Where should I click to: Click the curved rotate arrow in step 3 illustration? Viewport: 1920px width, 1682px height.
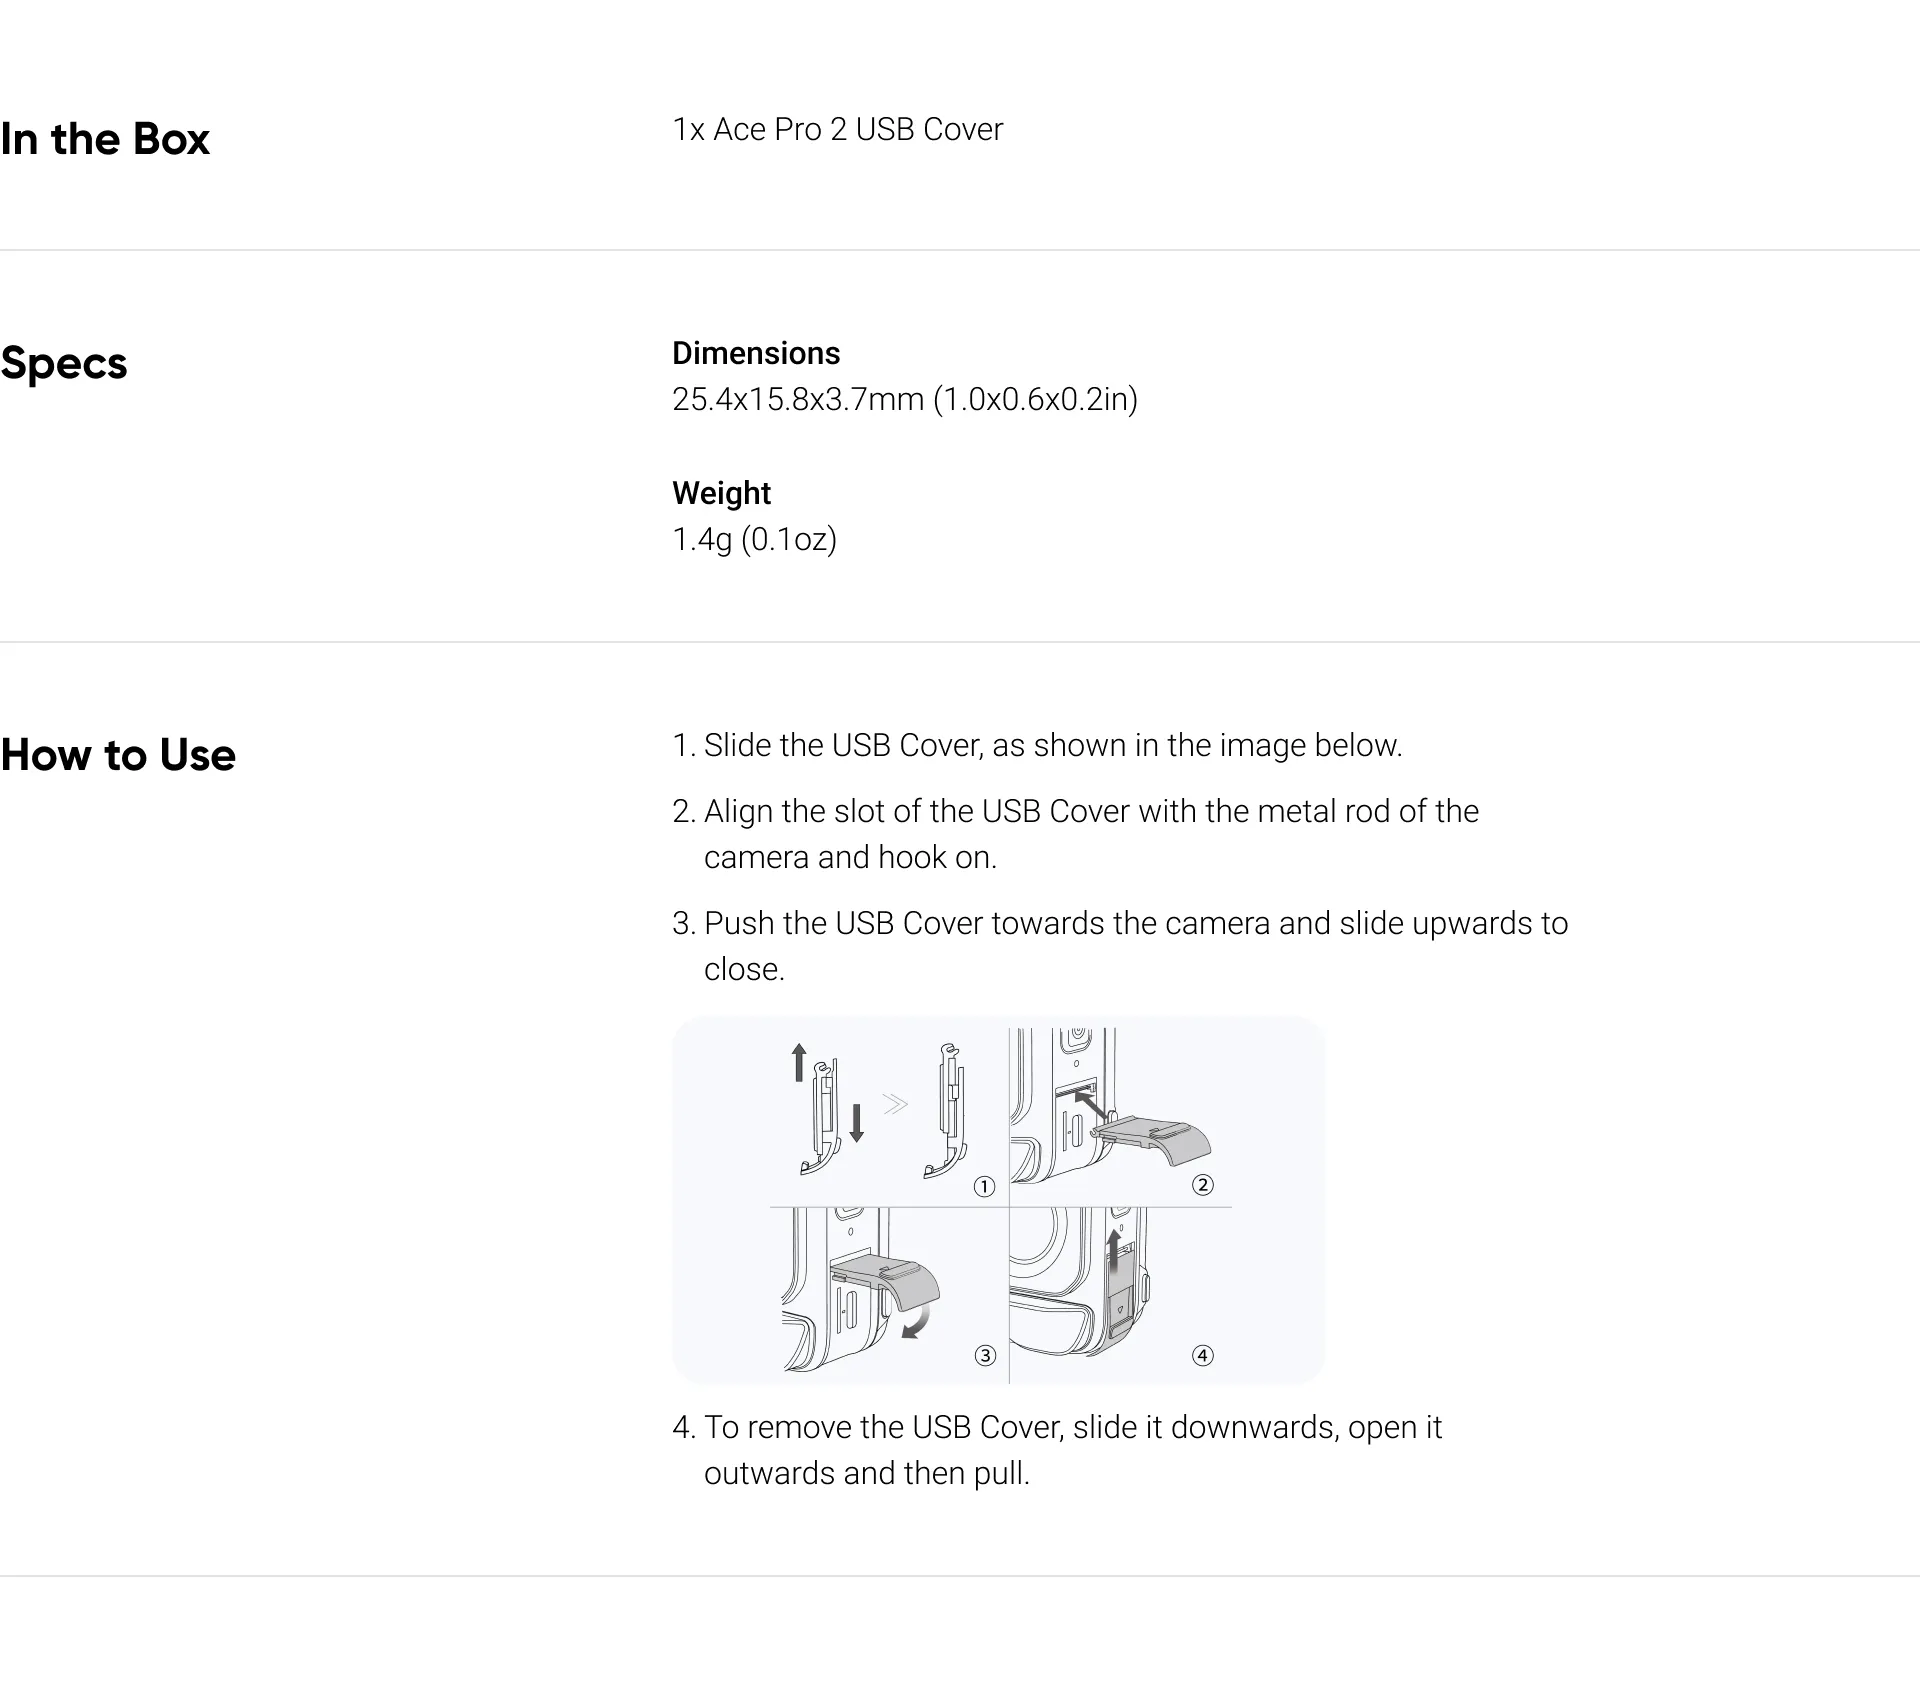(917, 1322)
